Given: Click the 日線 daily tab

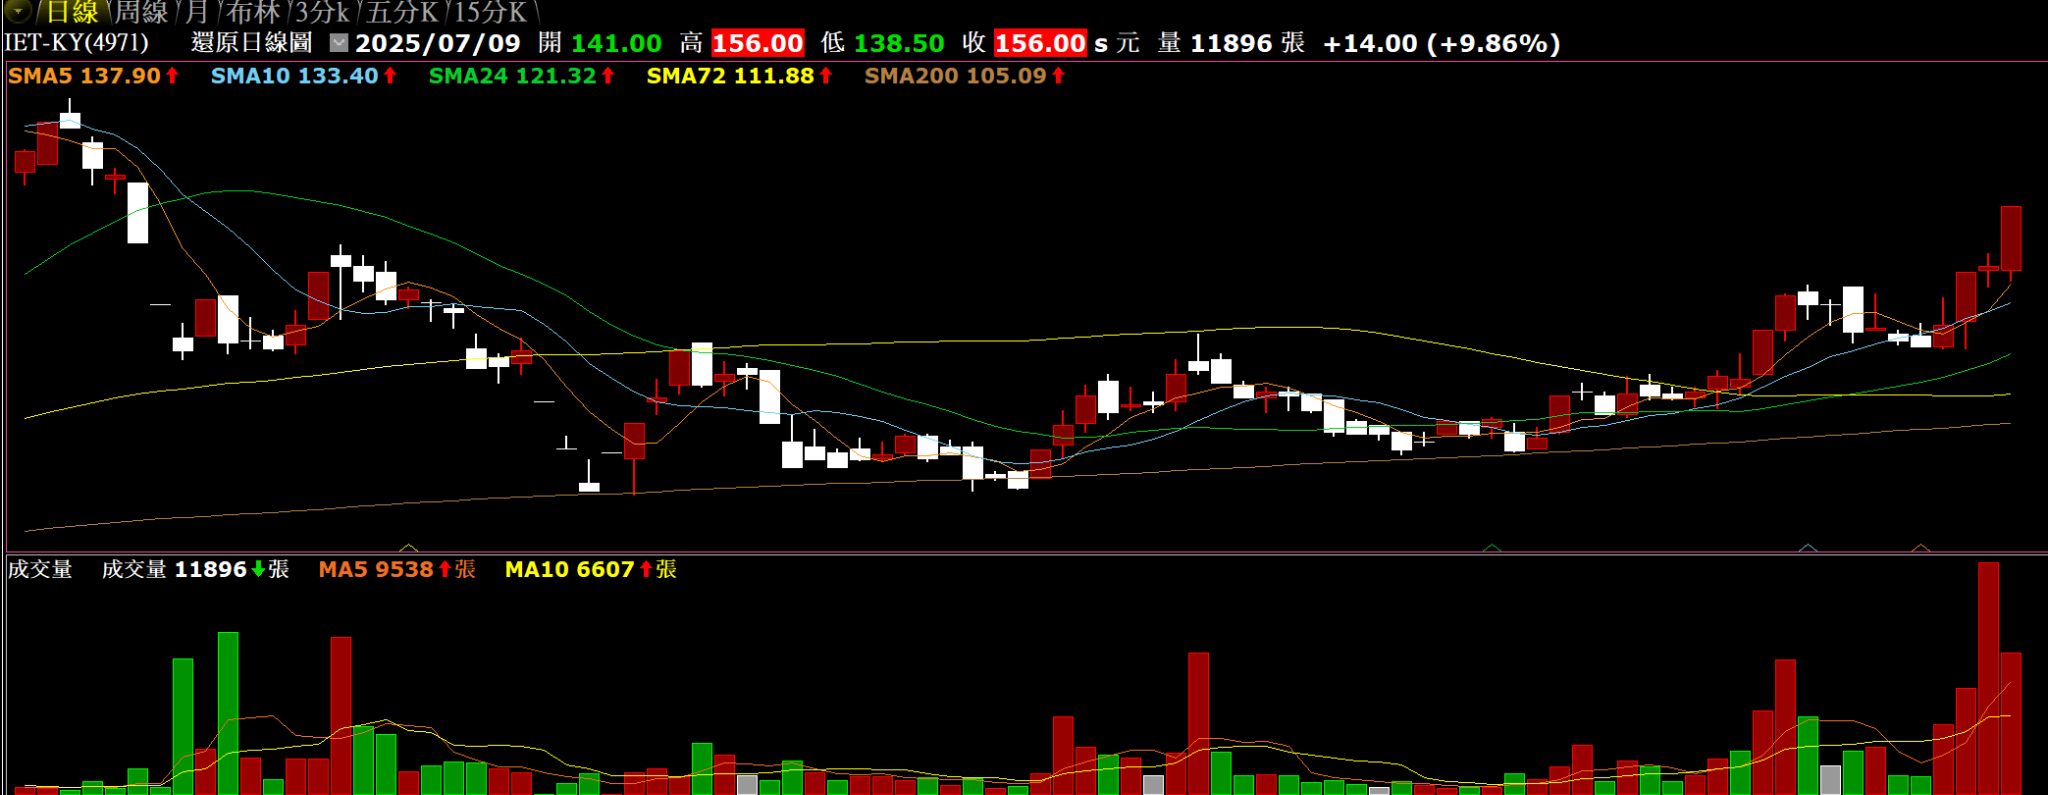Looking at the screenshot, I should point(72,13).
